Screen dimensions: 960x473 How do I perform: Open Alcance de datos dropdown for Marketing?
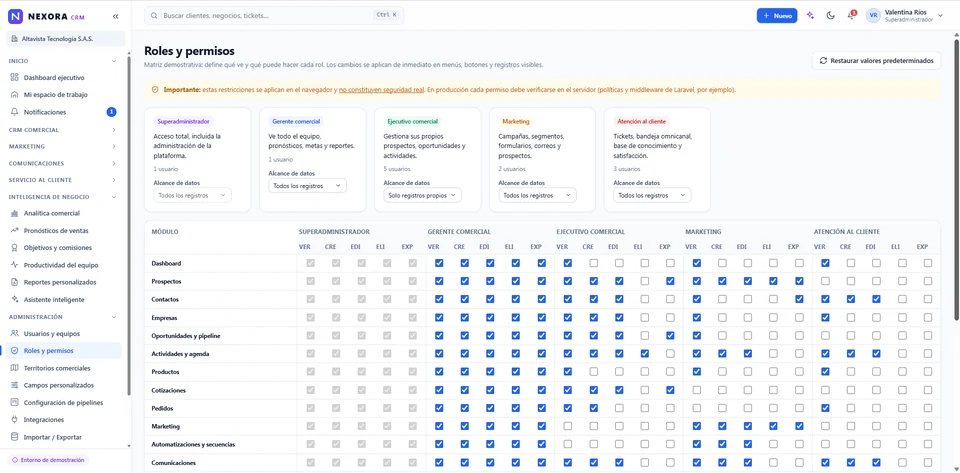[537, 195]
